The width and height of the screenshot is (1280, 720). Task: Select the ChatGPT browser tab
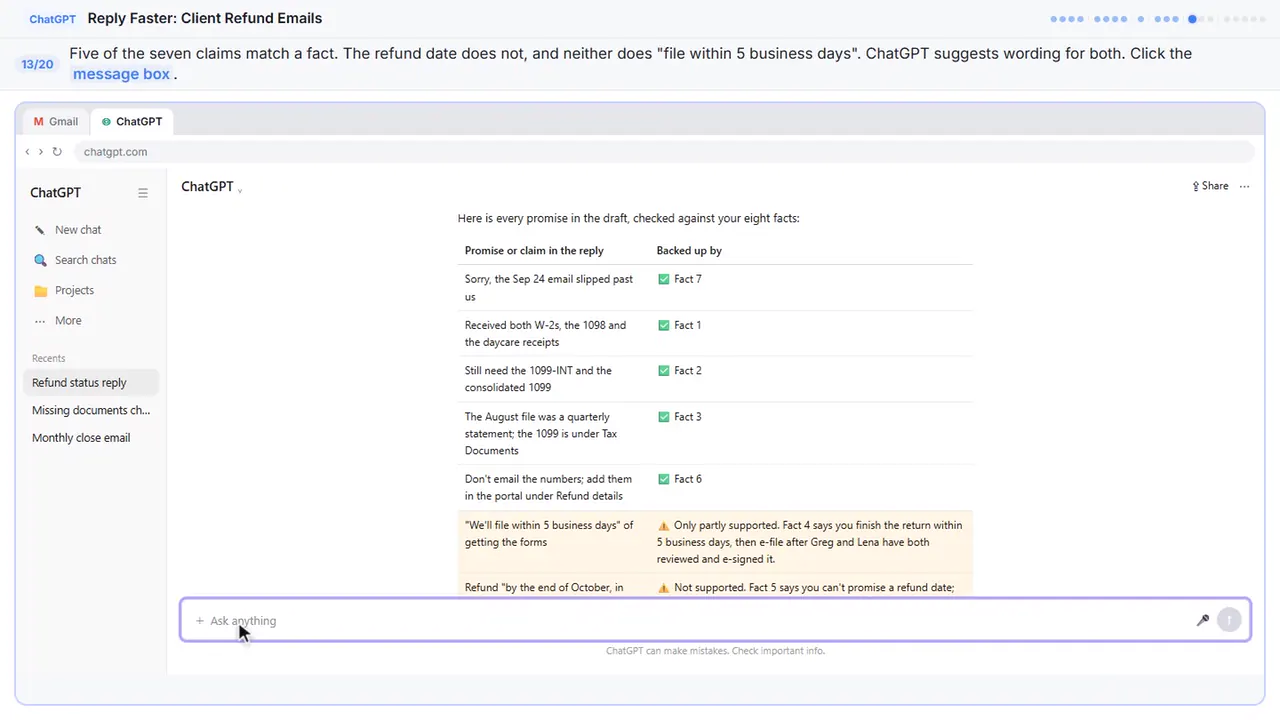pyautogui.click(x=132, y=121)
